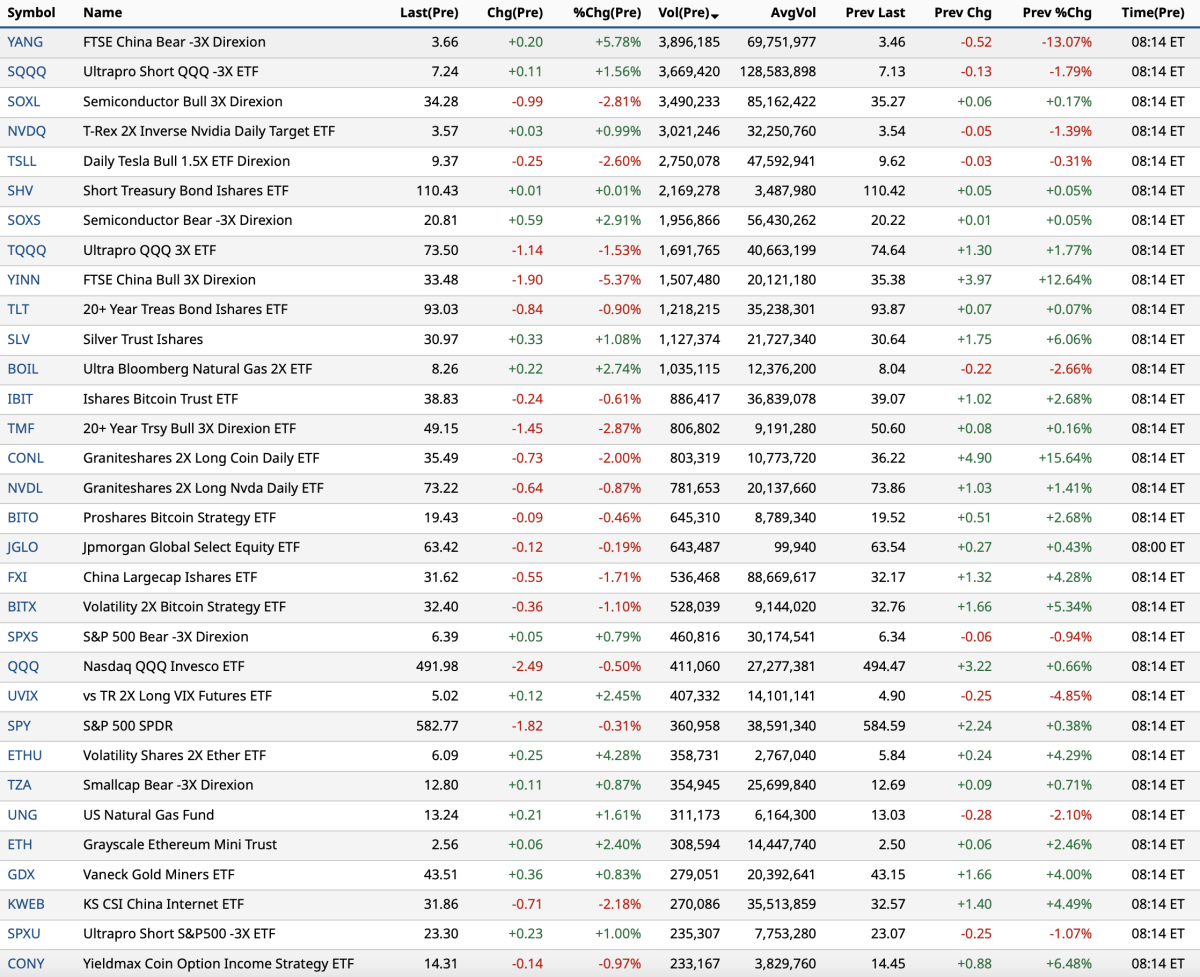1200x977 pixels.
Task: Sort by Time(Pre) column header
Action: click(1152, 13)
